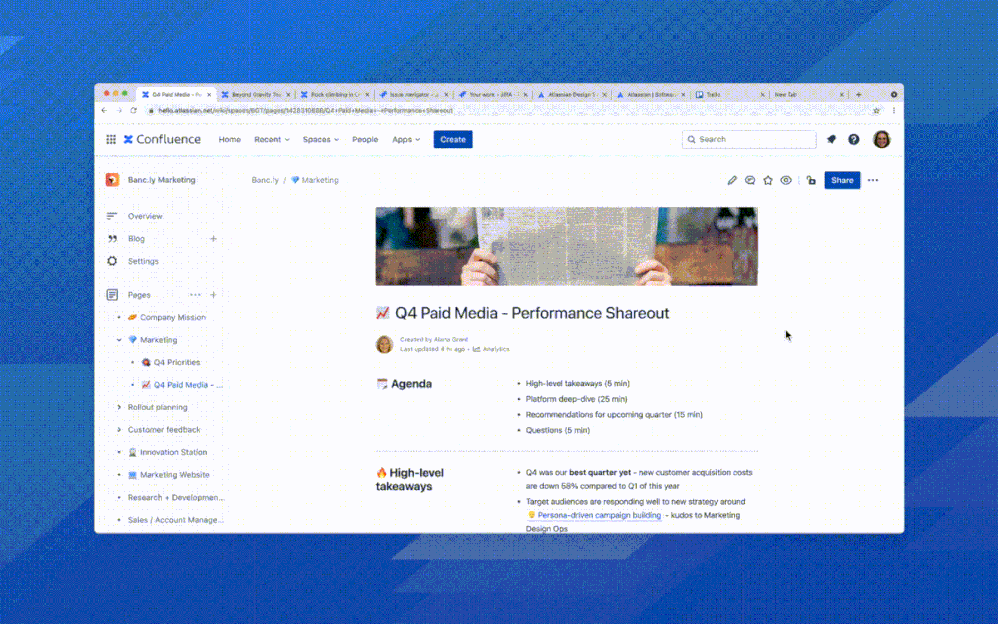Viewport: 998px width, 624px height.
Task: Open the Atlassian app switcher grid icon
Action: pyautogui.click(x=111, y=139)
